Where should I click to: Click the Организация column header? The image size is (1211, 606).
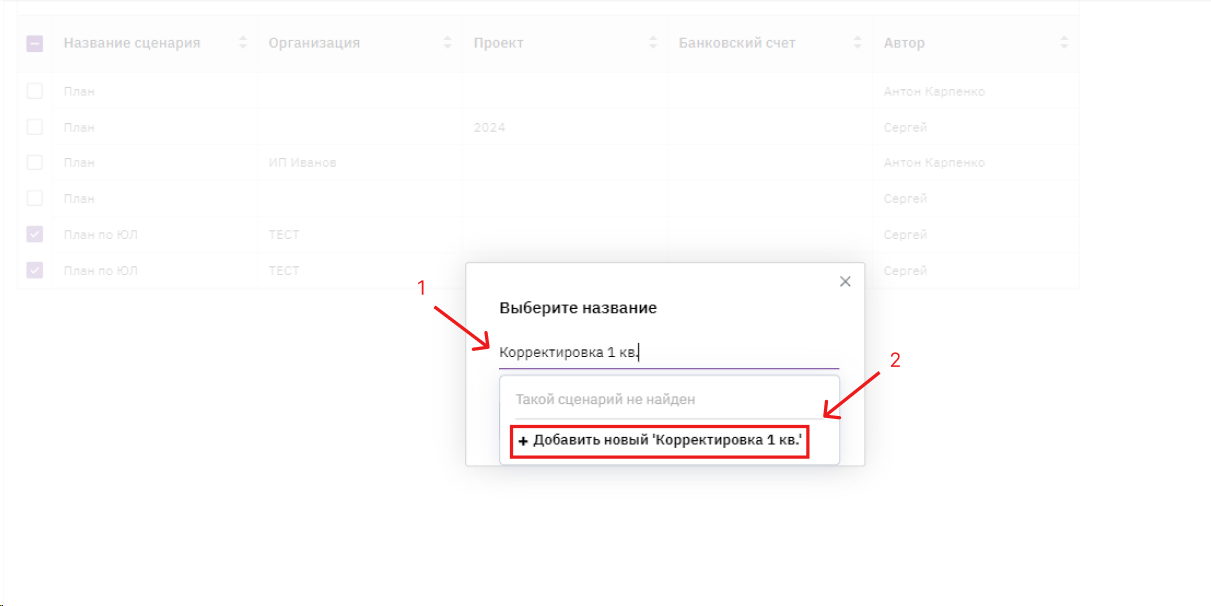tap(314, 43)
